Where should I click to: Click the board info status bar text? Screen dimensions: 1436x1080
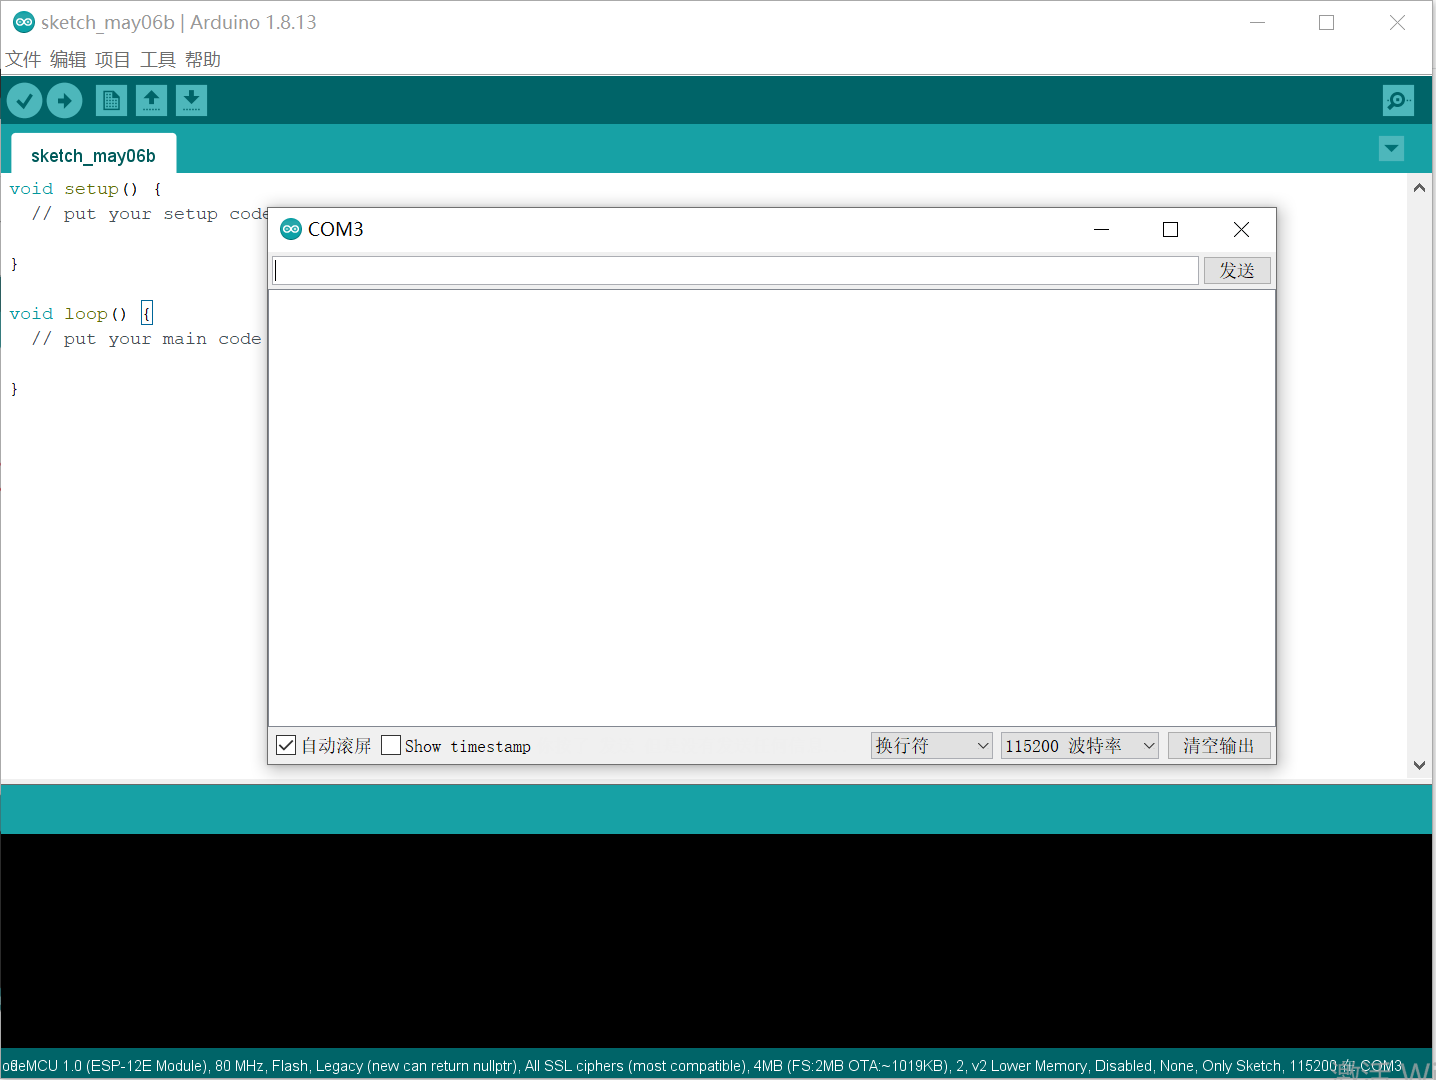tap(702, 1066)
